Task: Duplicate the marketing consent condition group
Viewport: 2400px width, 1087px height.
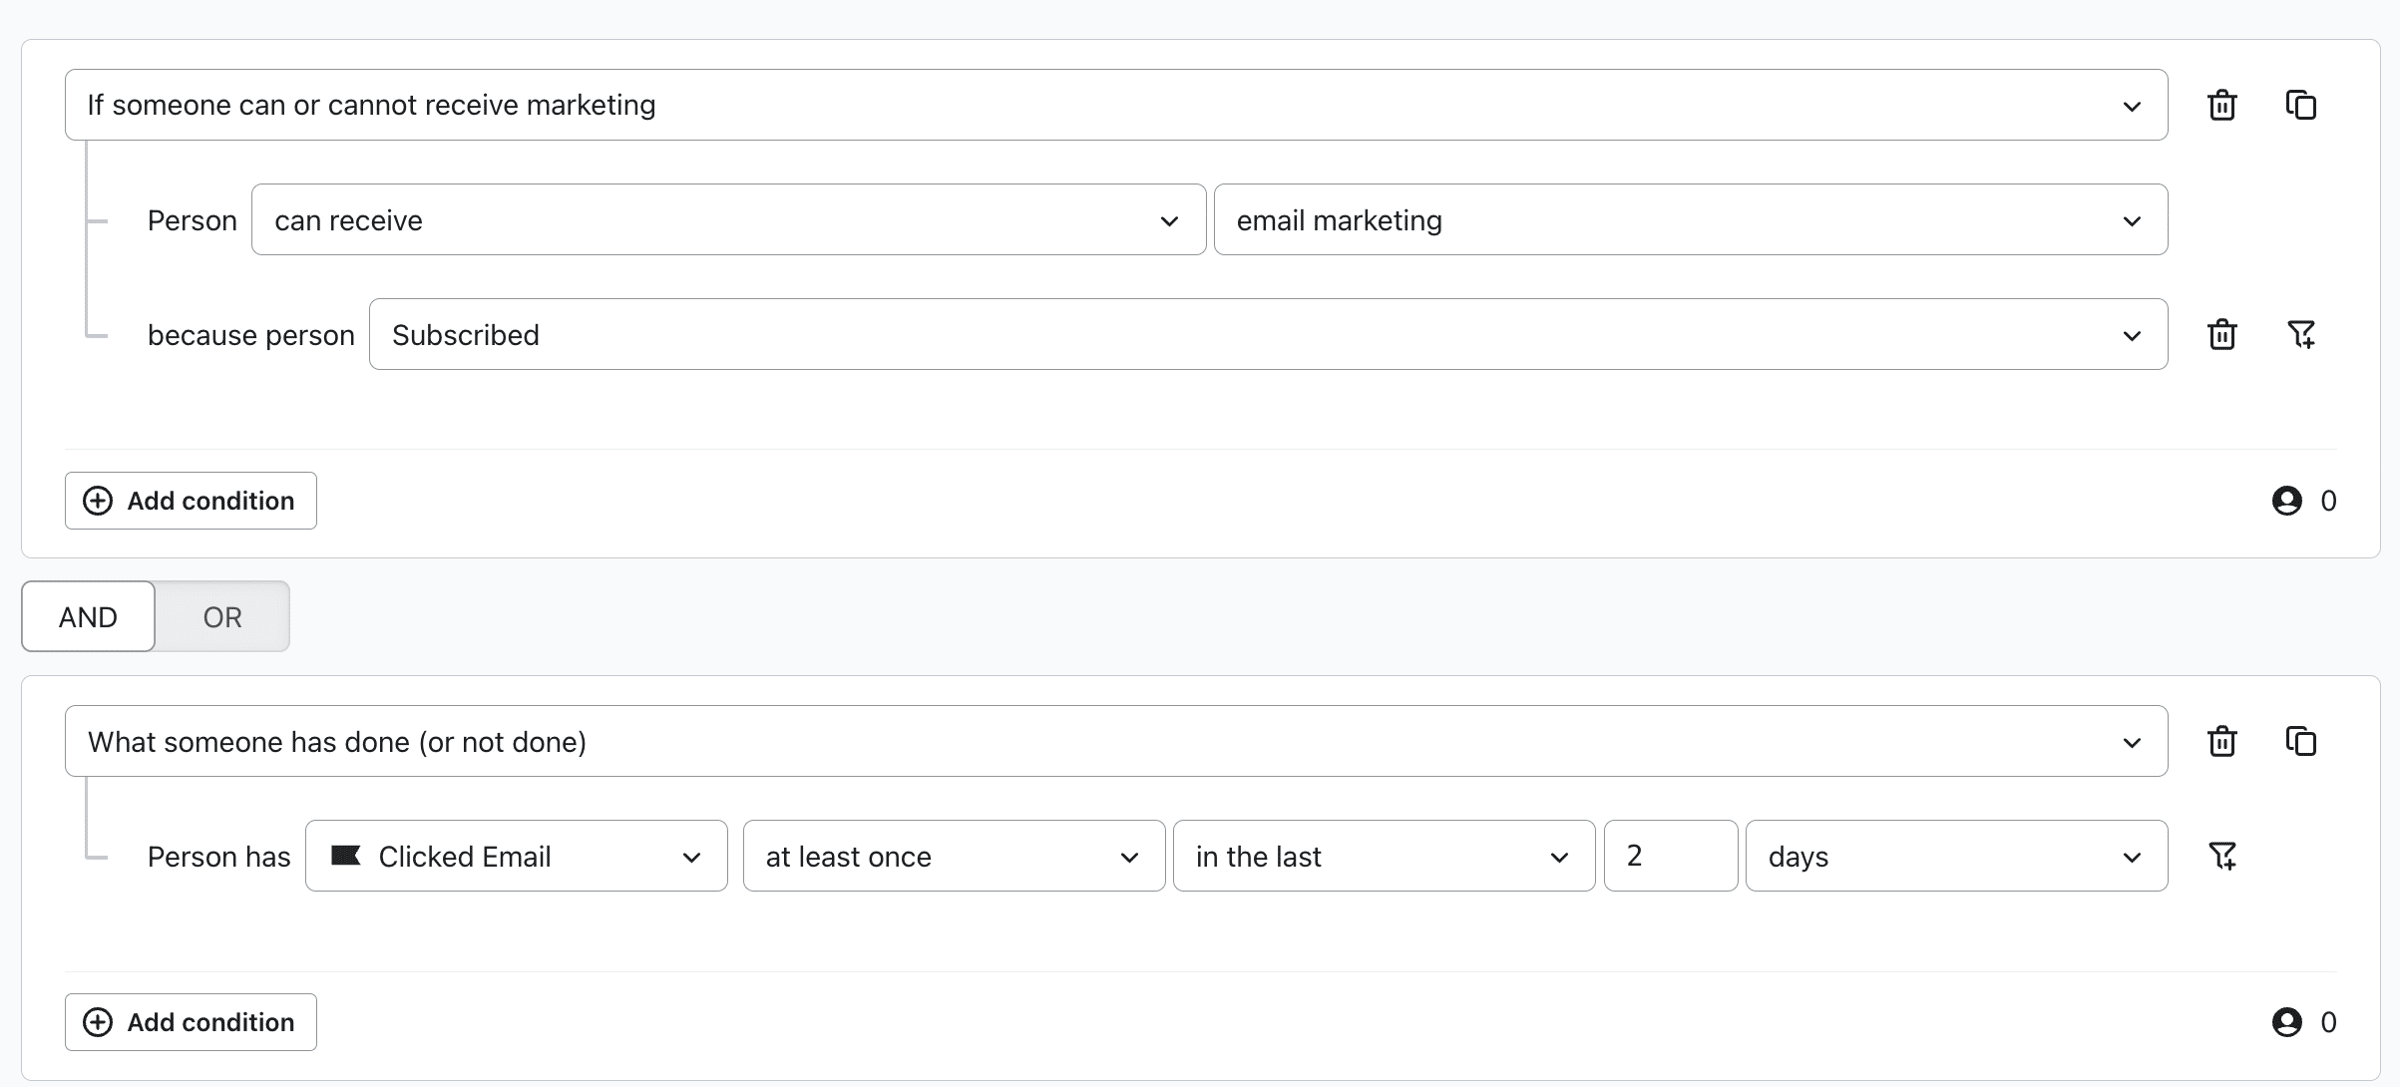Action: pyautogui.click(x=2300, y=105)
